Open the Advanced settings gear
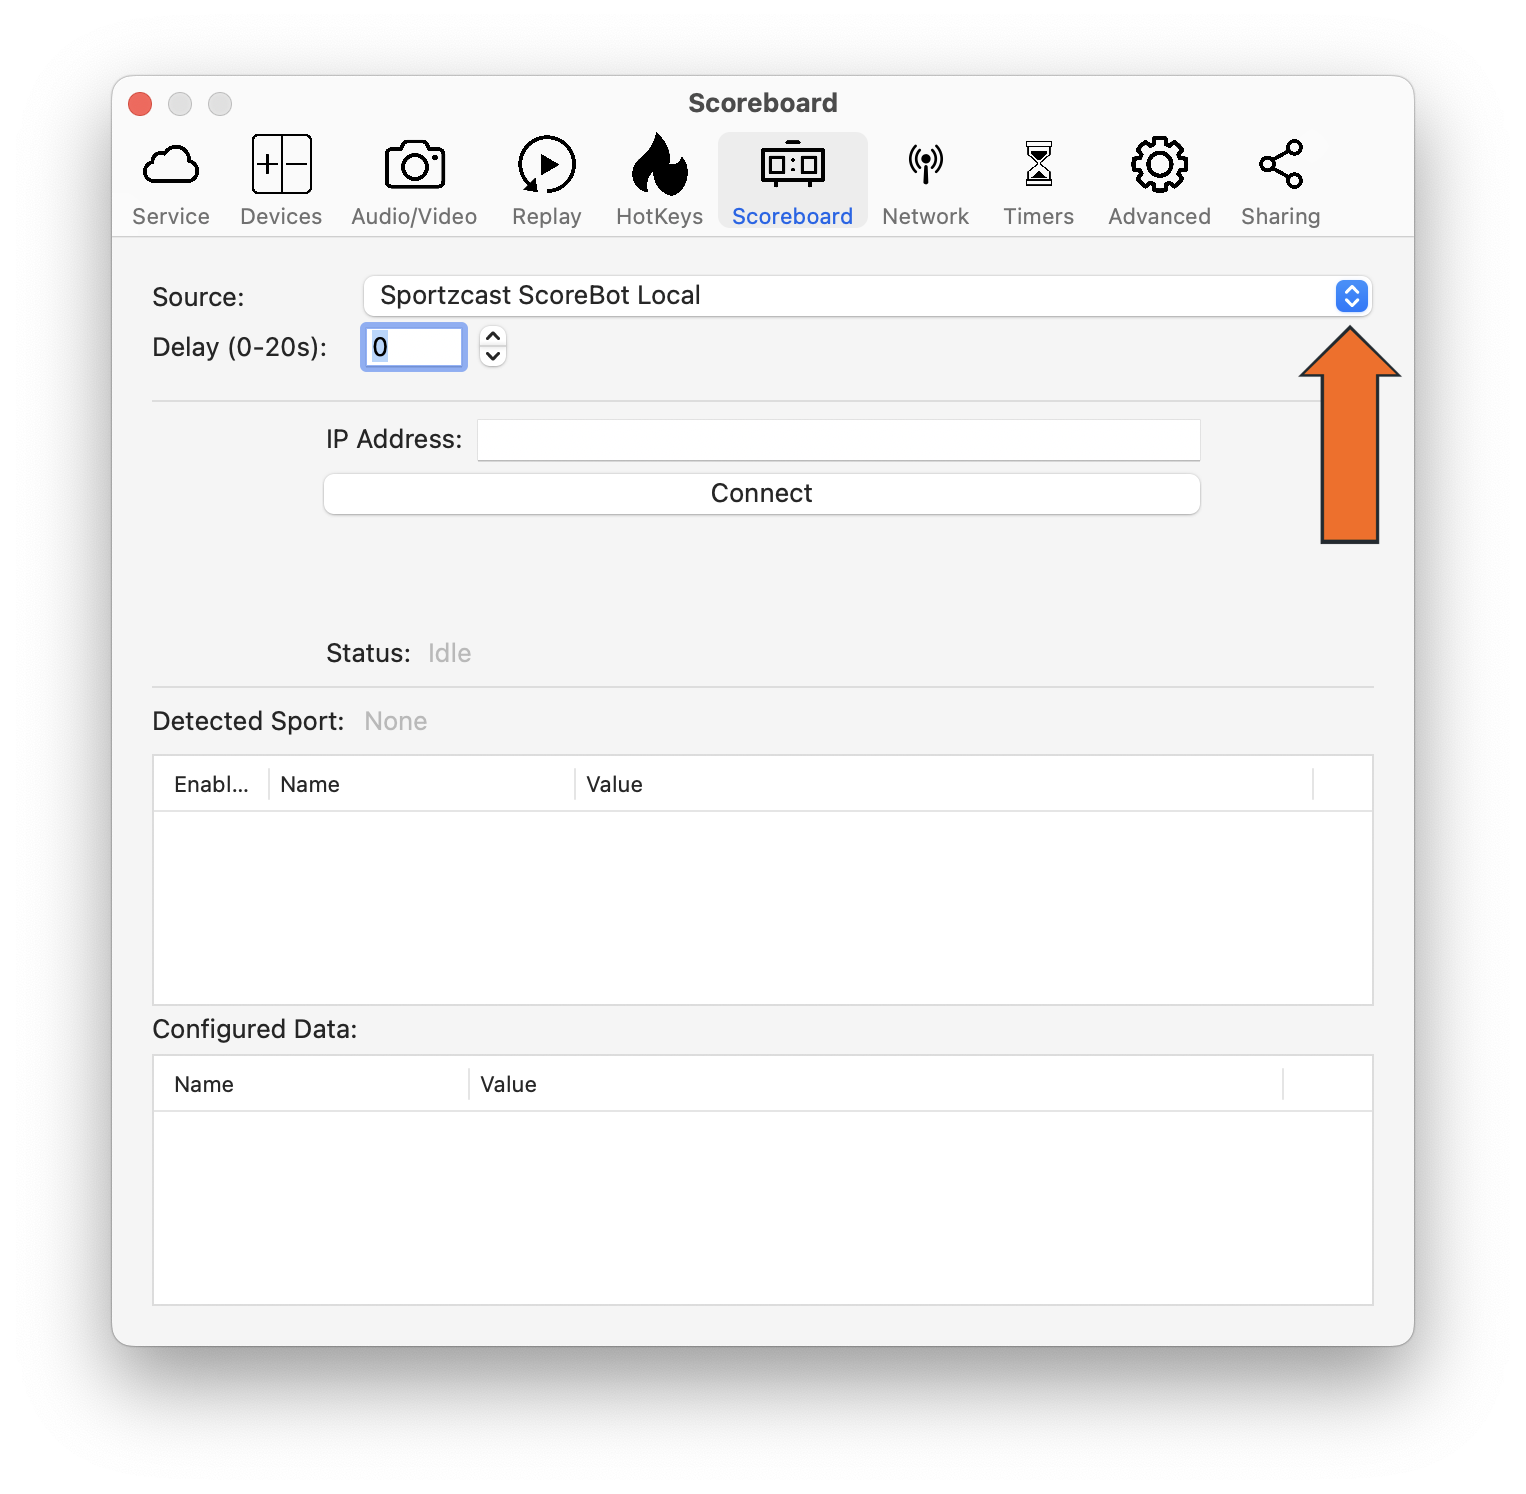Viewport: 1526px width, 1494px height. point(1158,180)
